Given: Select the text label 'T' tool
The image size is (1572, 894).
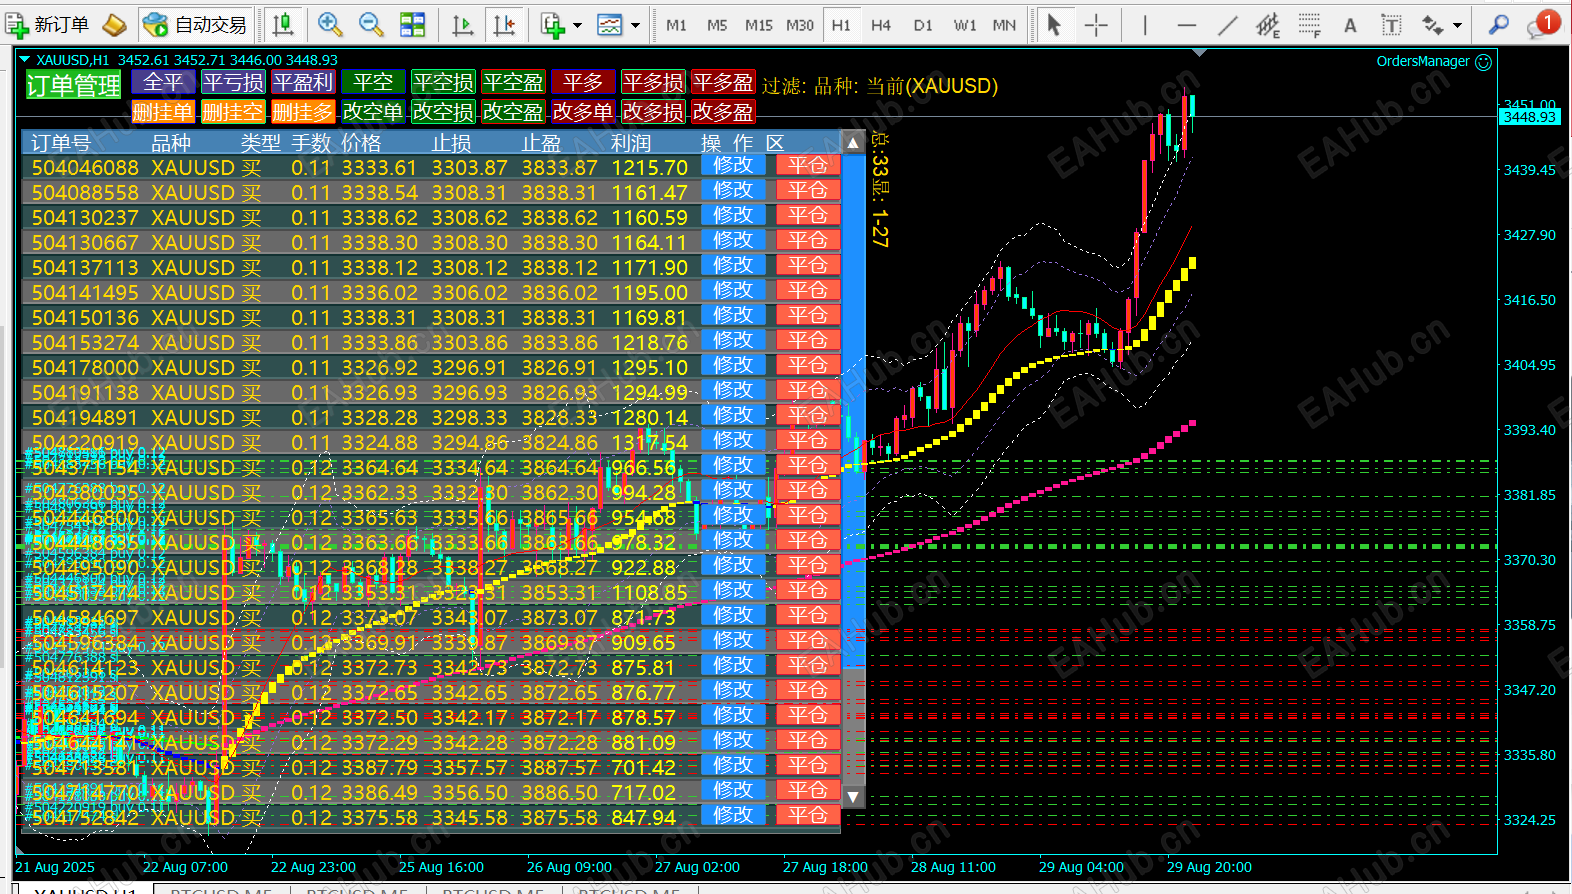Looking at the screenshot, I should point(1391,25).
